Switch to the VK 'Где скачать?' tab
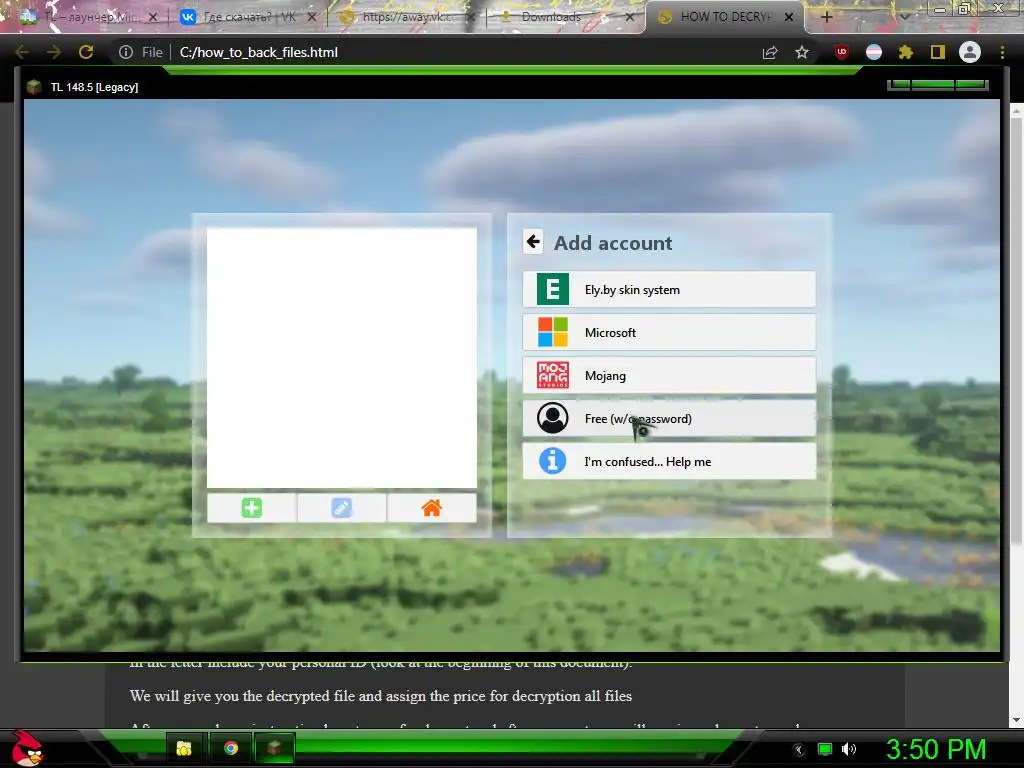This screenshot has width=1024, height=768. [x=248, y=17]
